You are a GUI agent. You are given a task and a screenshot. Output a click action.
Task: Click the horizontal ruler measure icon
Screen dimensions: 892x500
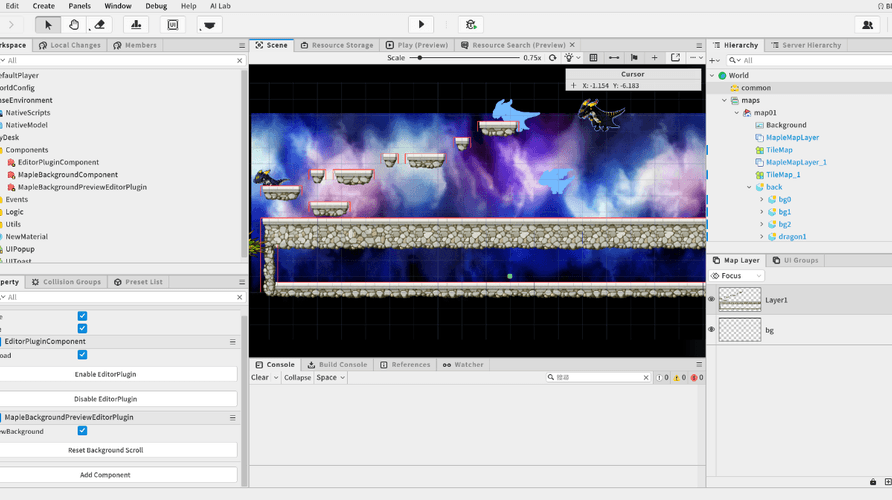(x=614, y=57)
